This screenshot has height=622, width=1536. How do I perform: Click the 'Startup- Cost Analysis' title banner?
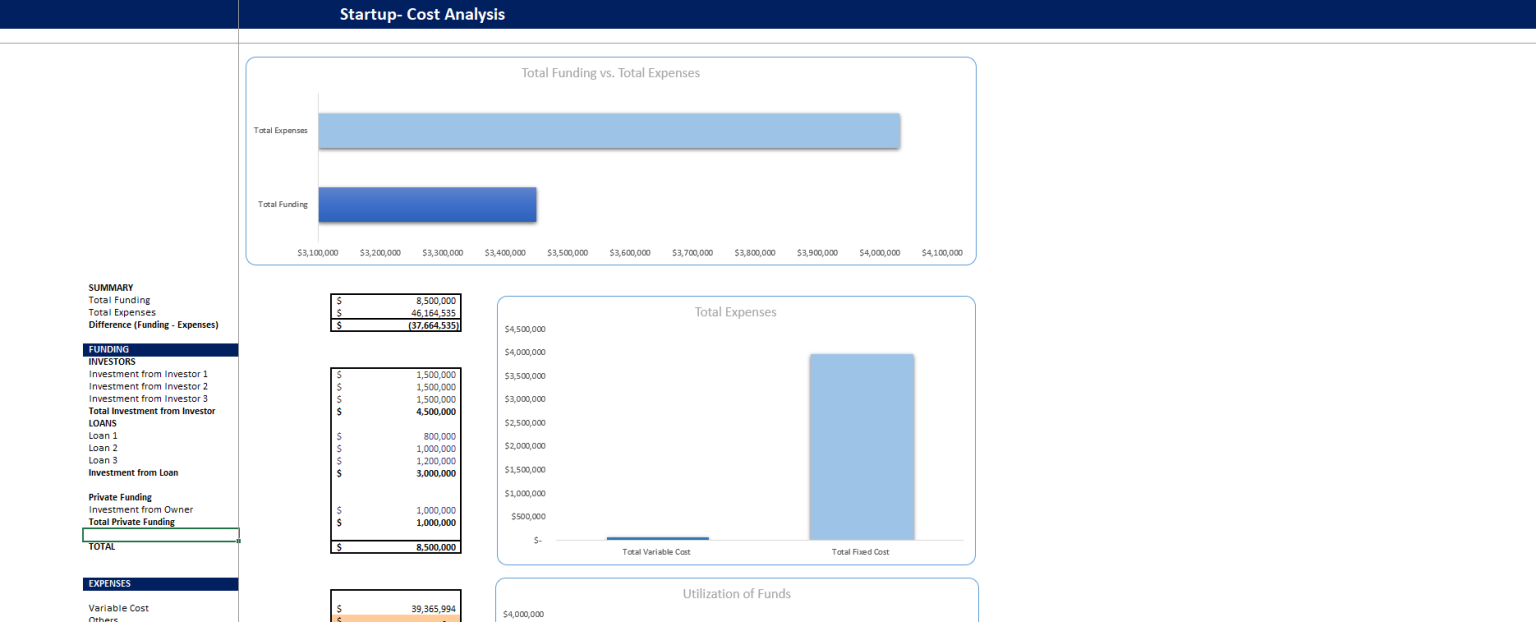pos(422,13)
